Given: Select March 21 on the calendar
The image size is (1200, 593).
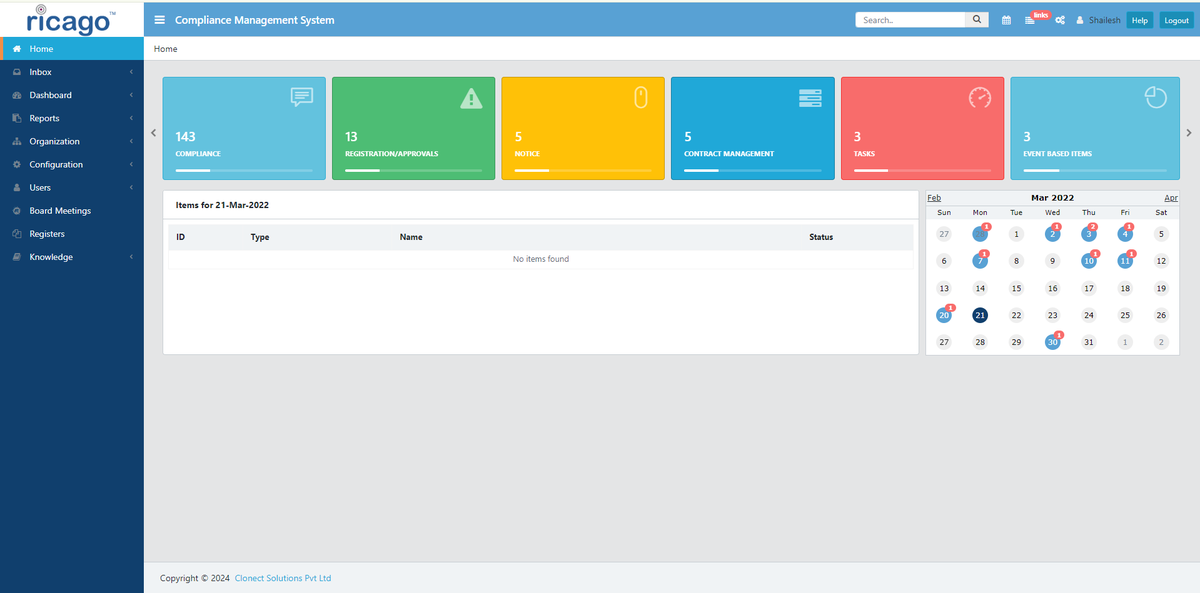Looking at the screenshot, I should point(980,315).
